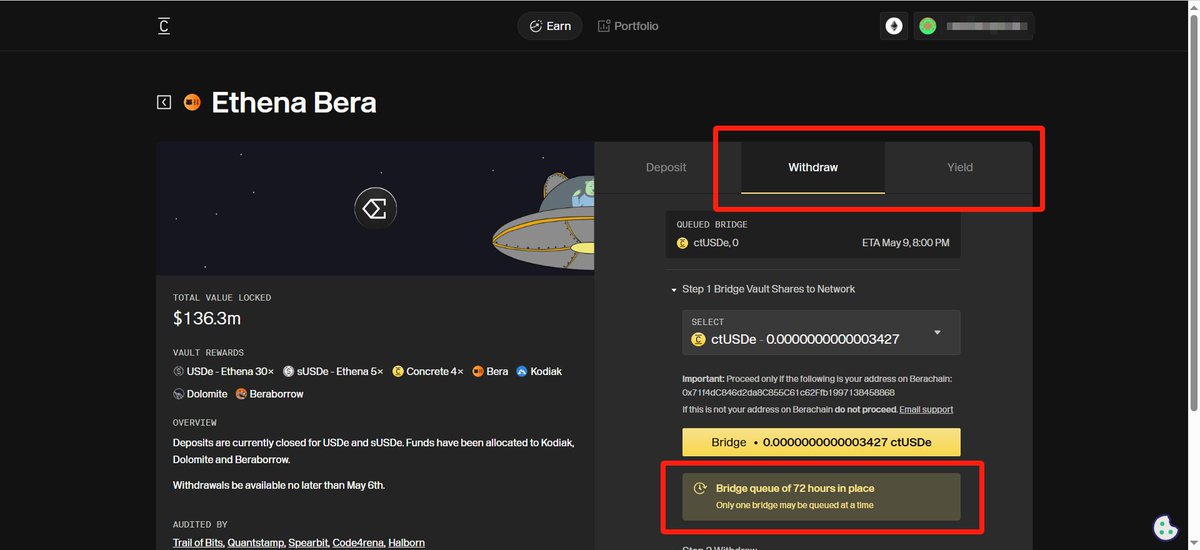This screenshot has height=550, width=1200.
Task: Click the ETA May 9, 8:00 PM text
Action: tap(906, 243)
